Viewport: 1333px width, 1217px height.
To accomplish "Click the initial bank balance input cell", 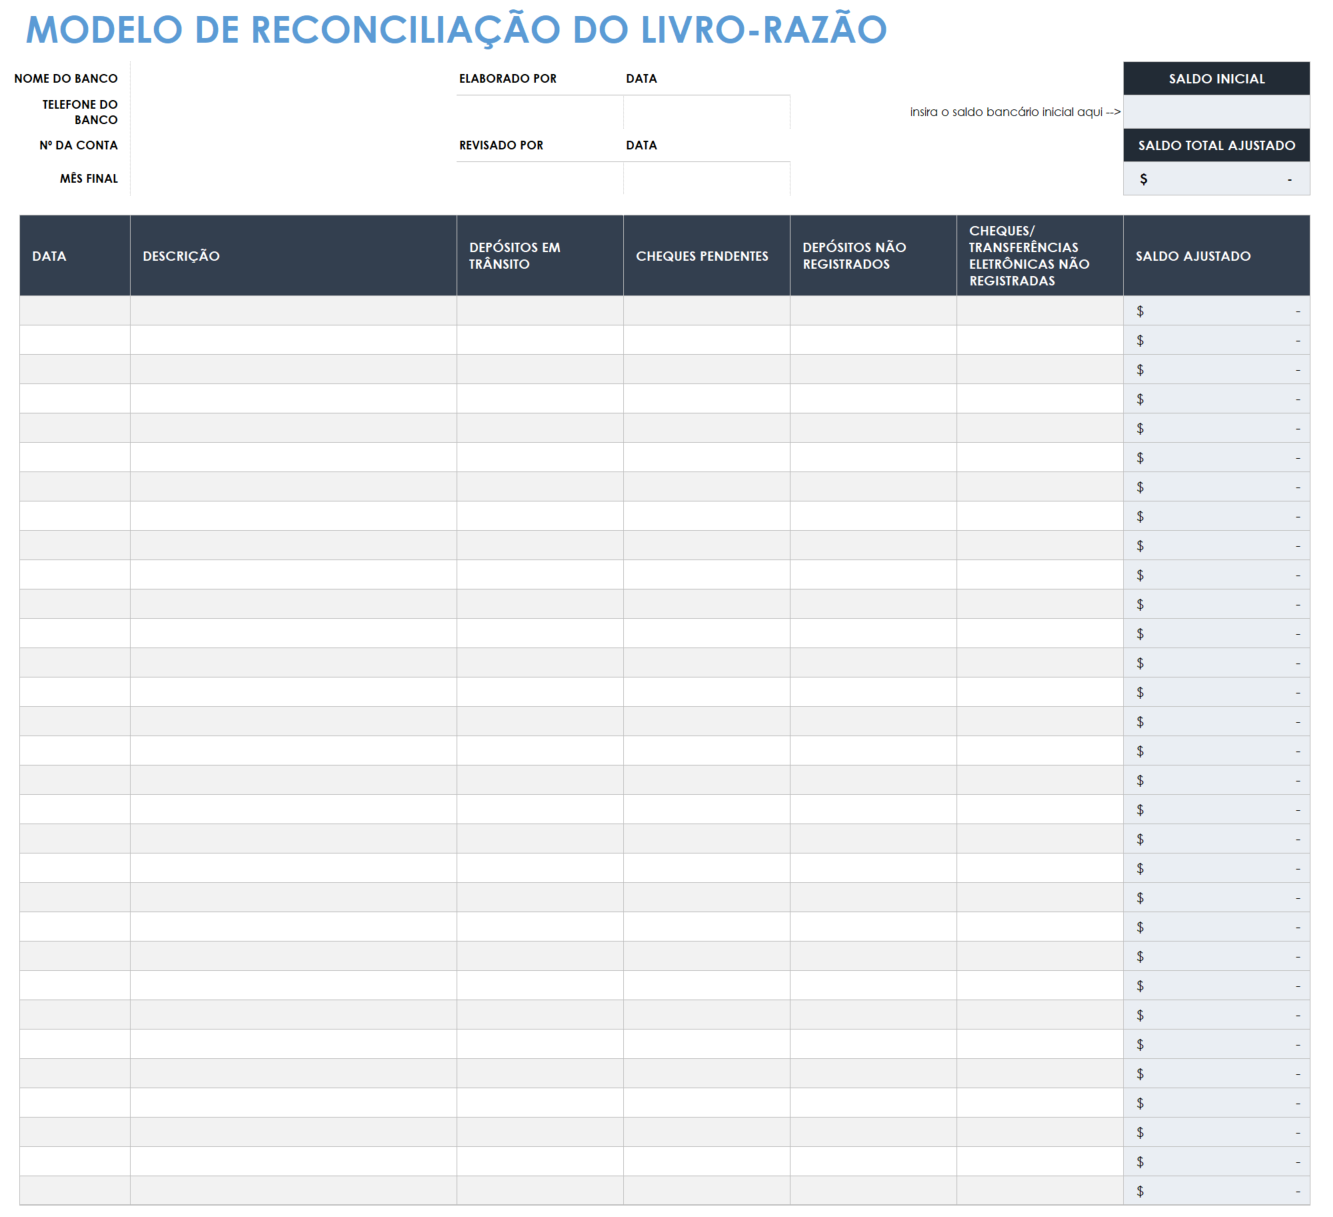I will (x=1216, y=112).
